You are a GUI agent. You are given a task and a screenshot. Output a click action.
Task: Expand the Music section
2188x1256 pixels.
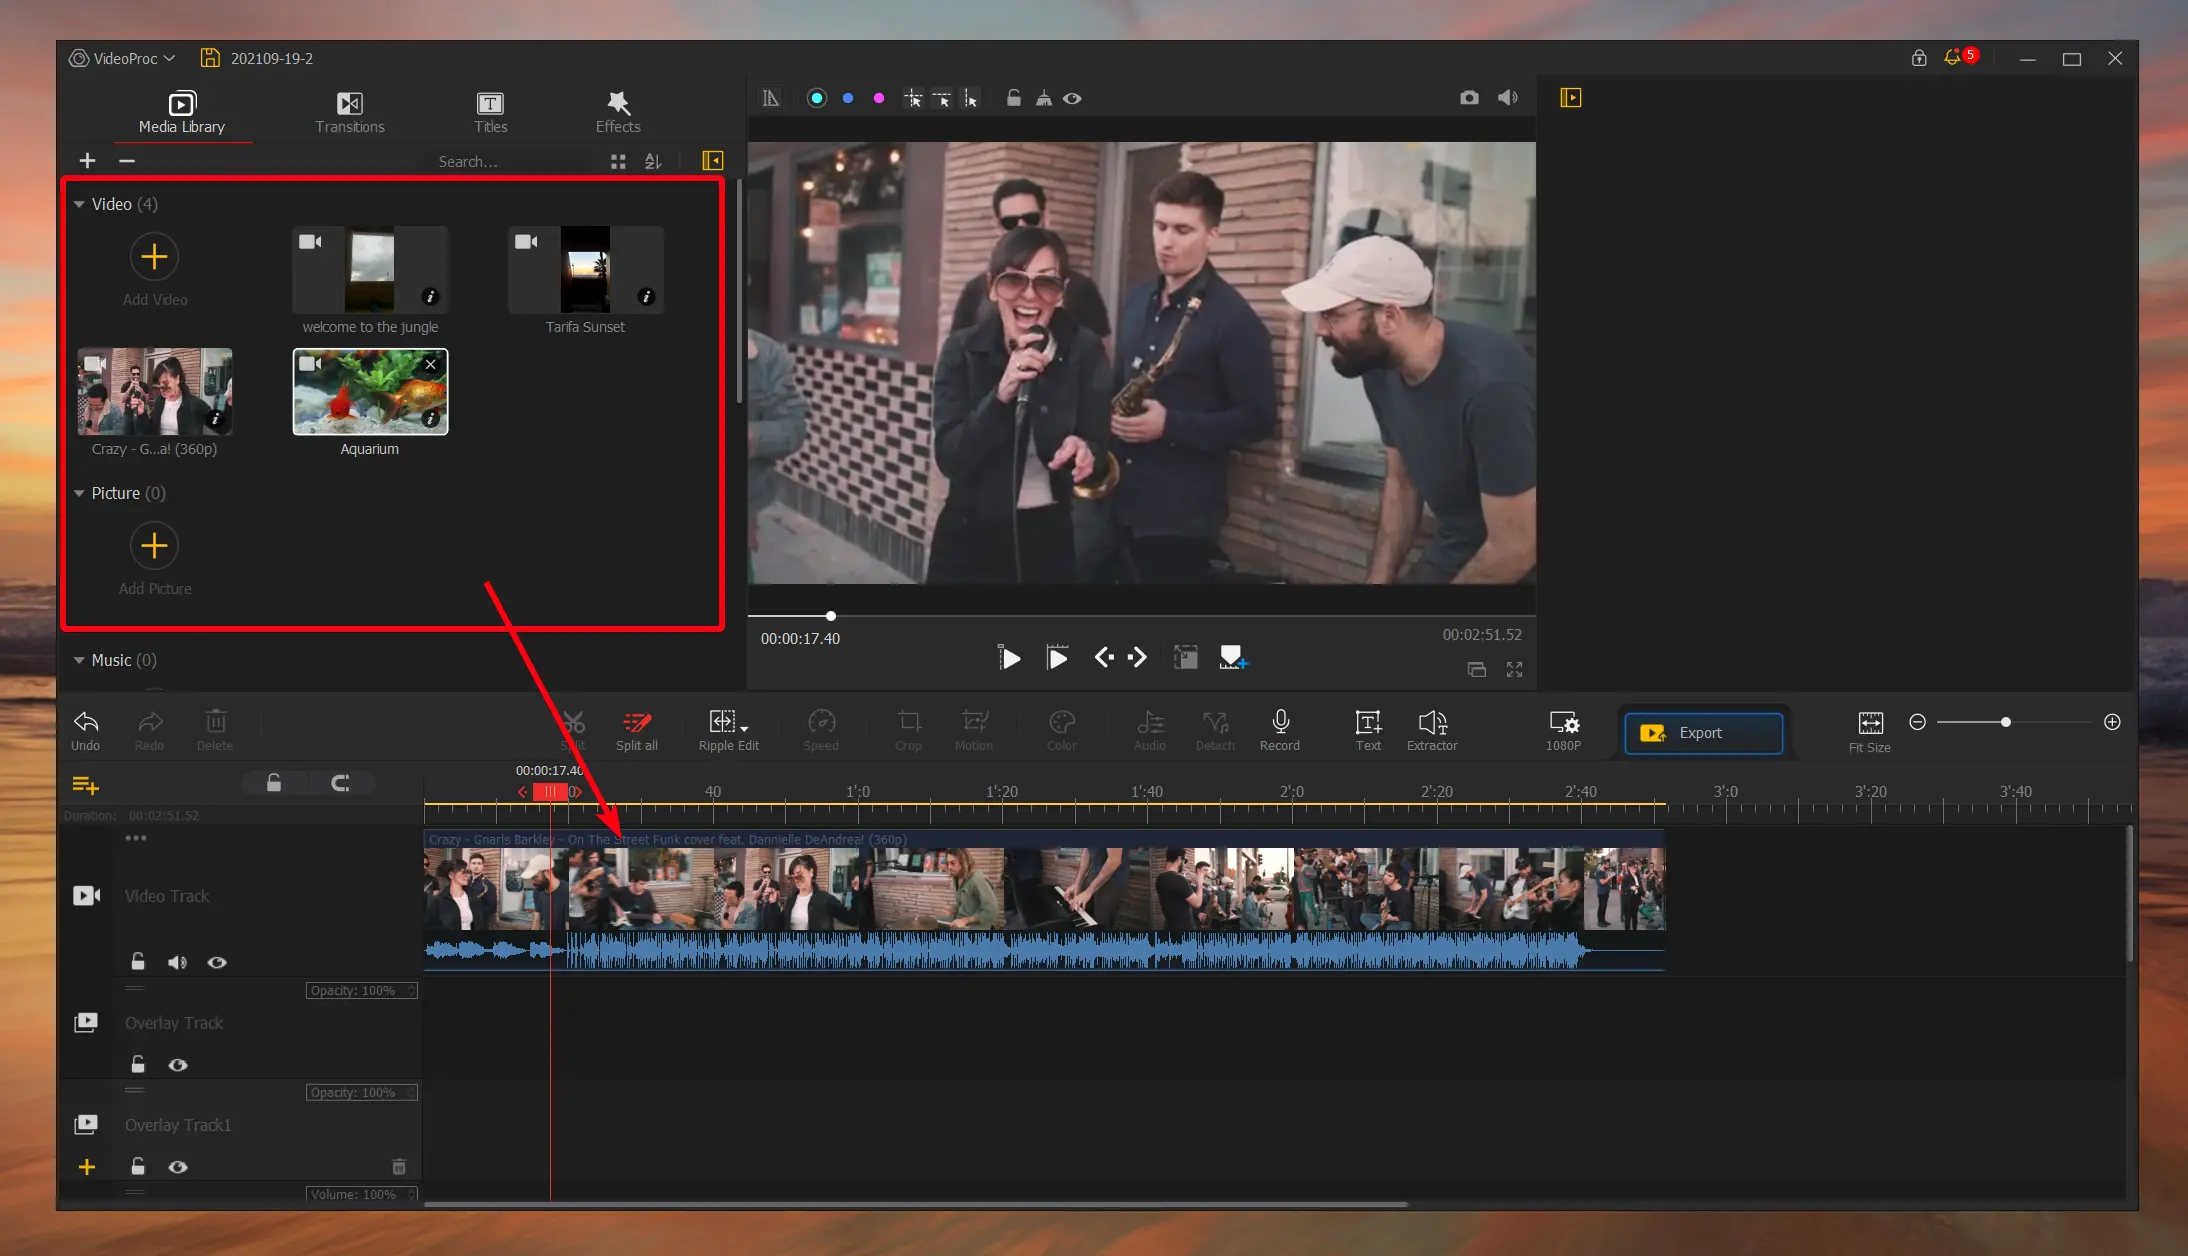pos(78,660)
